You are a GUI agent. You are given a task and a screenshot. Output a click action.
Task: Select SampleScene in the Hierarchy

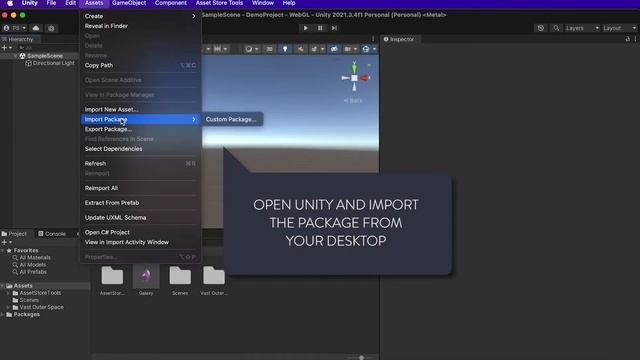pyautogui.click(x=45, y=56)
